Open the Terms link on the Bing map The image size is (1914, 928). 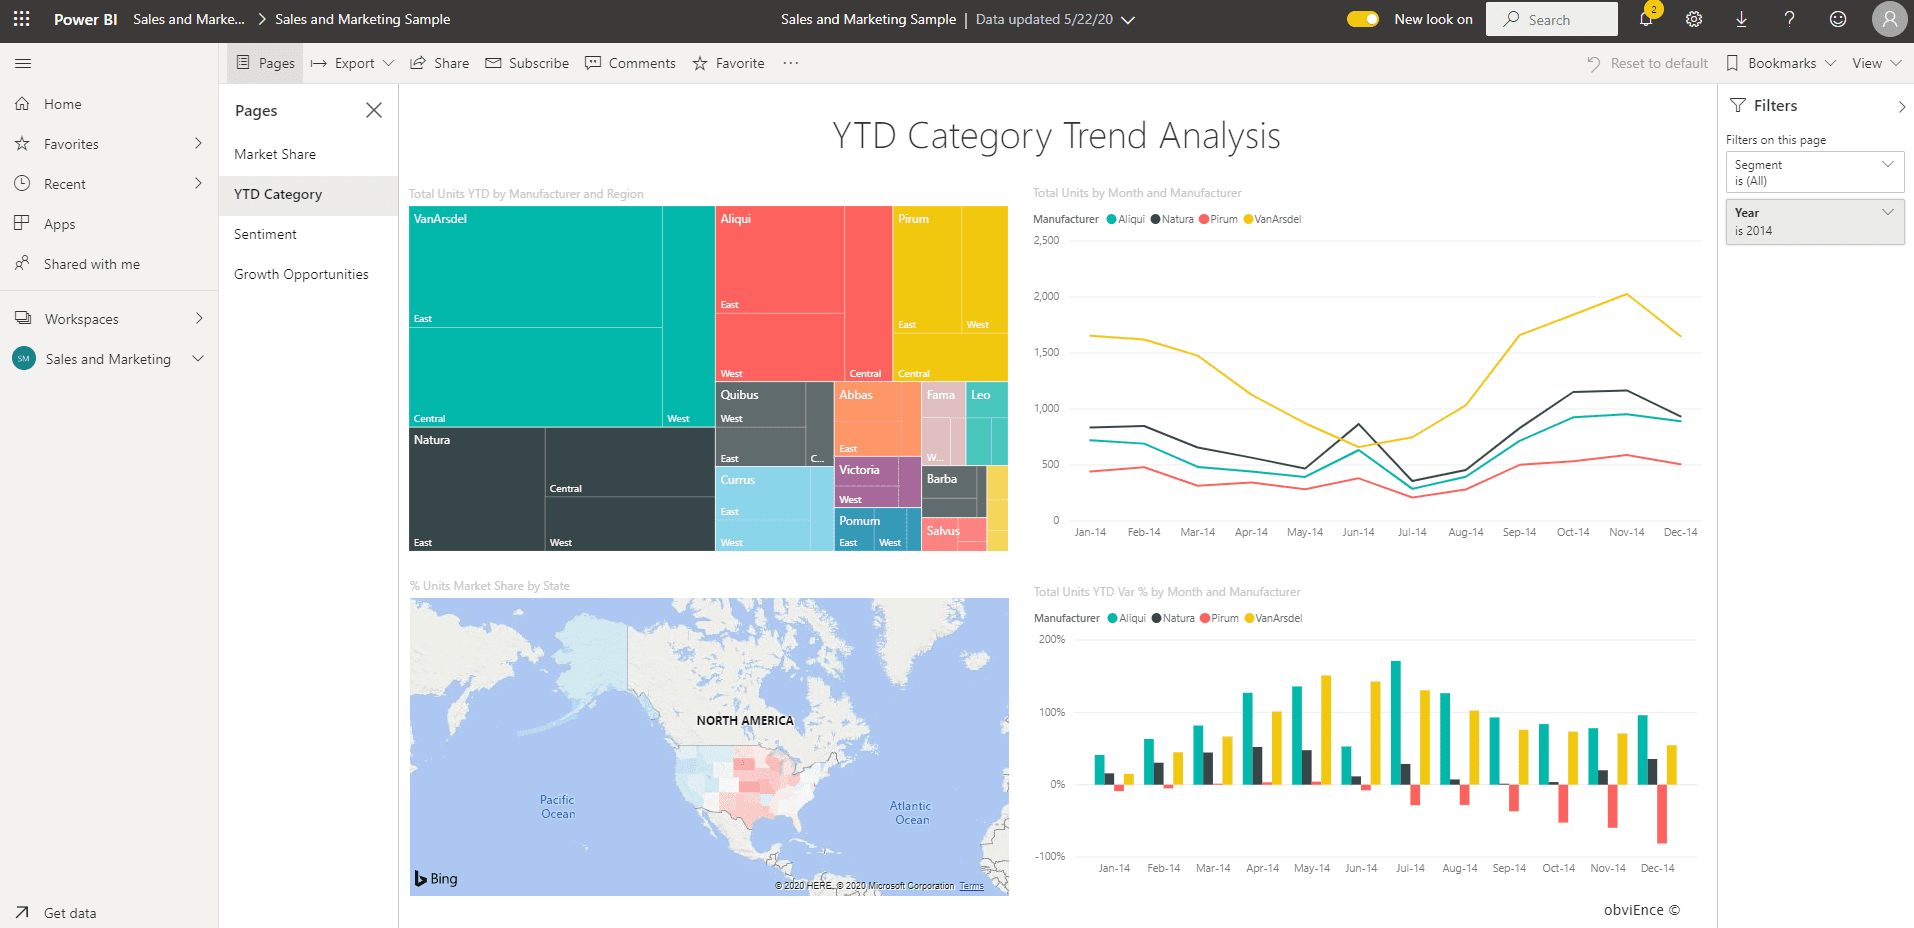point(971,886)
